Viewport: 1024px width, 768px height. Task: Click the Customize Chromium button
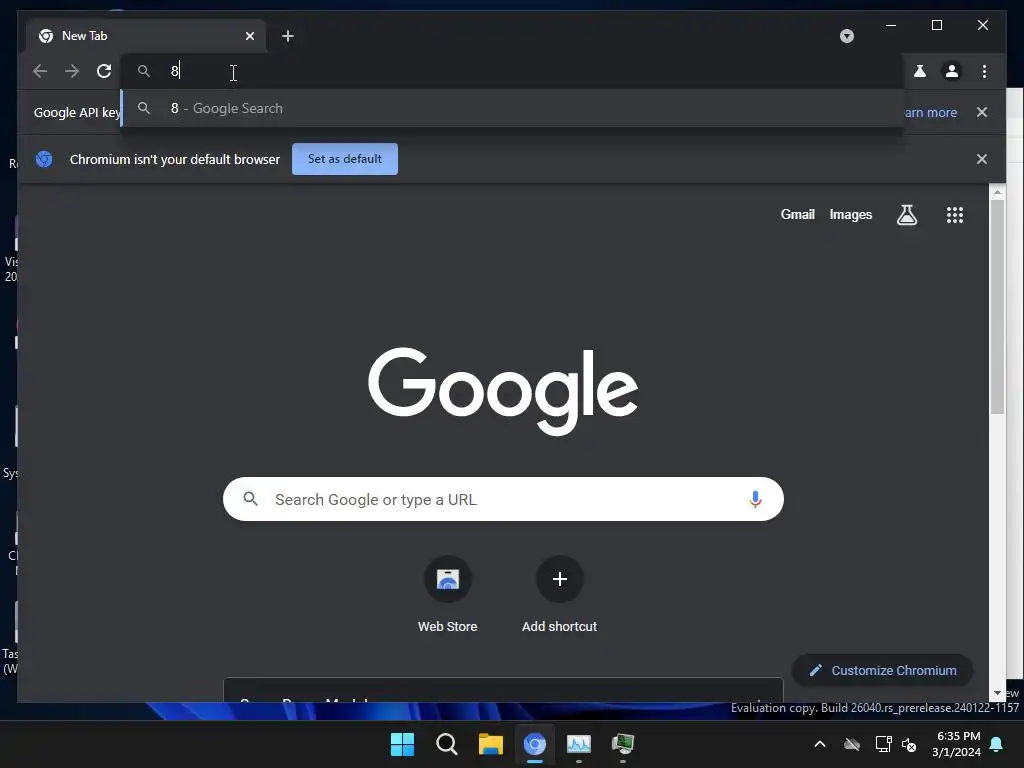coord(882,671)
